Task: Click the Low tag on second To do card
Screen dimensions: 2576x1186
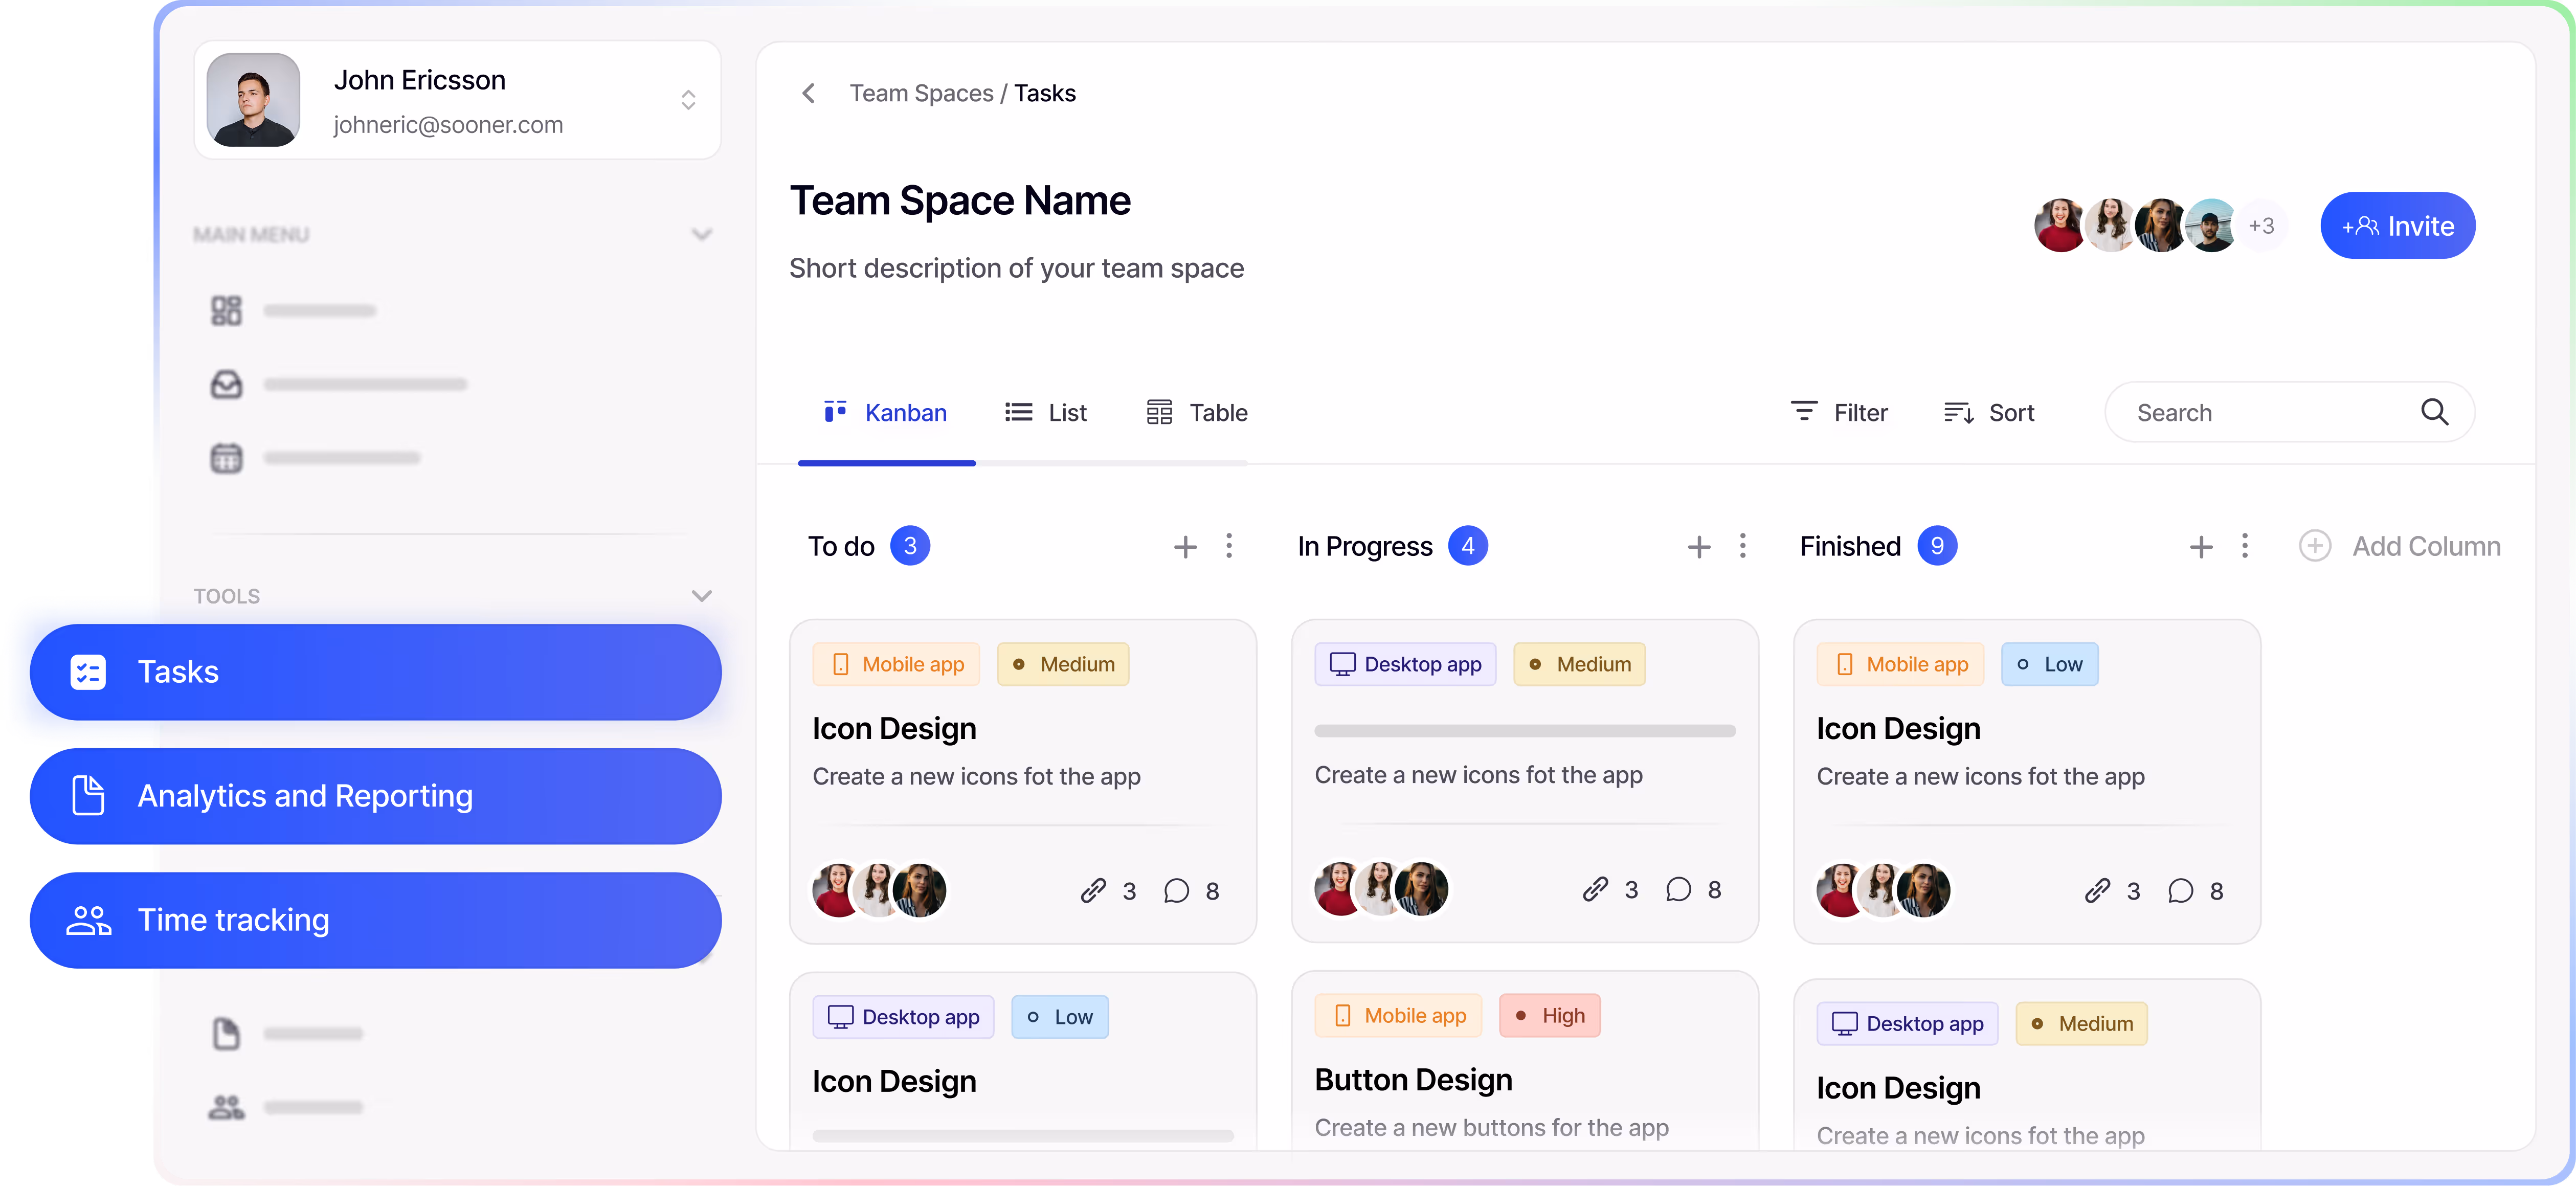Action: [1059, 1017]
